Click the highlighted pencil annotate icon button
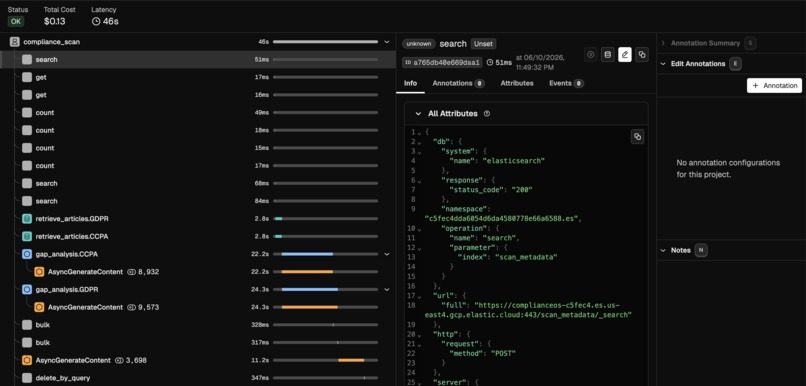Viewport: 806px width, 386px height. point(625,54)
